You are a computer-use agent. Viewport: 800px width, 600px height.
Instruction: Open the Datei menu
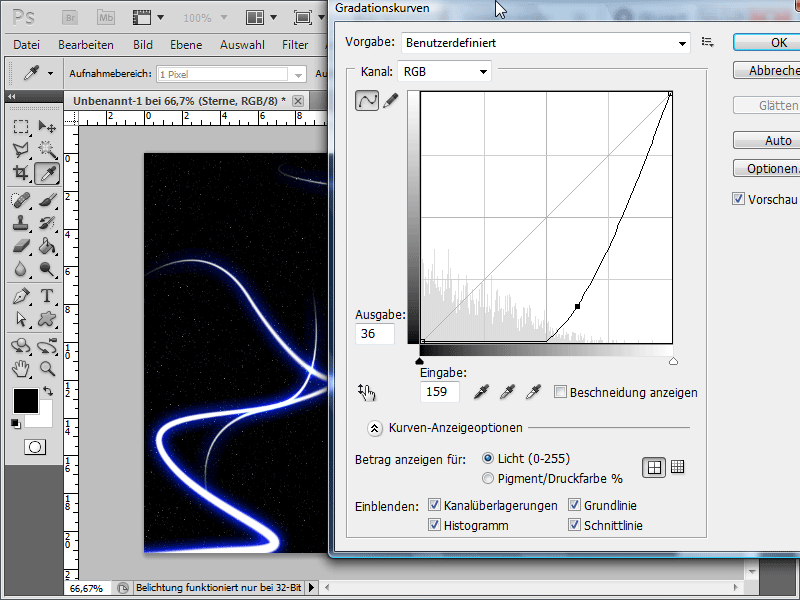[27, 45]
